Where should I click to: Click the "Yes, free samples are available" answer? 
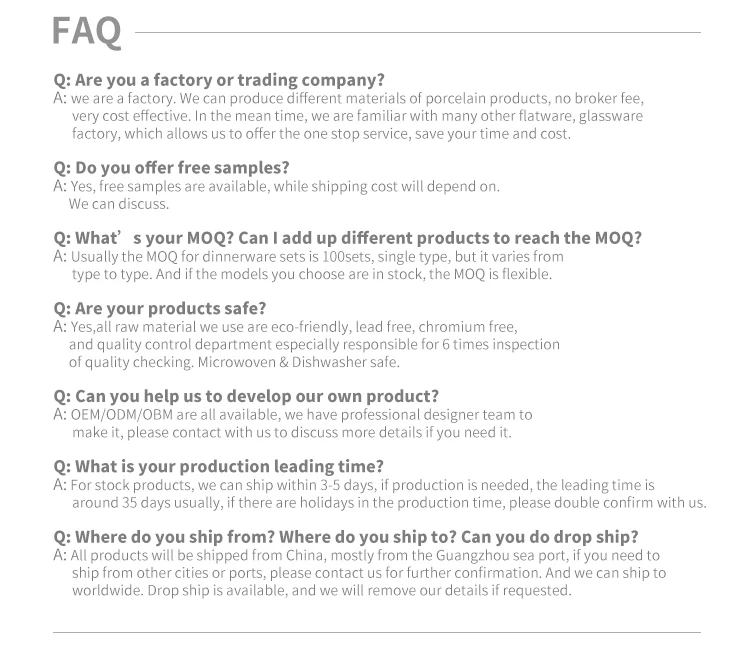[x=283, y=186]
